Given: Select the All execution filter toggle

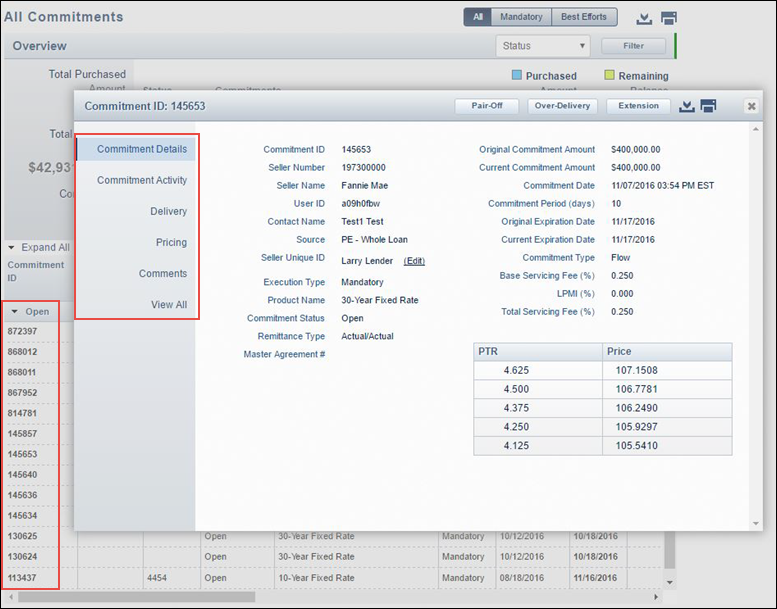Looking at the screenshot, I should point(478,17).
